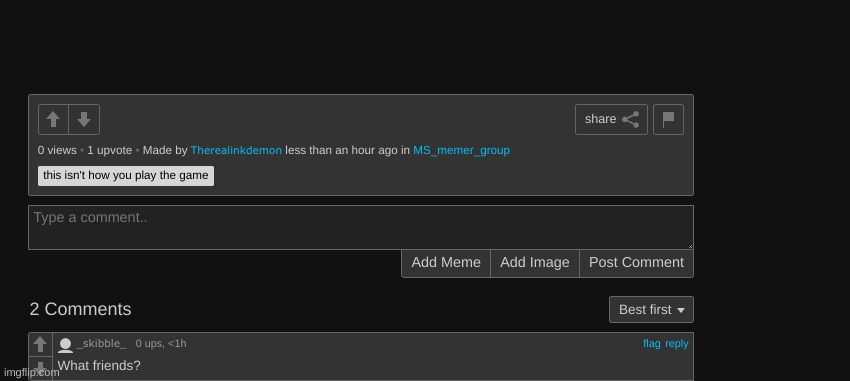Open the MS_memer_group stream
Screen dimensions: 850x381
coord(461,150)
